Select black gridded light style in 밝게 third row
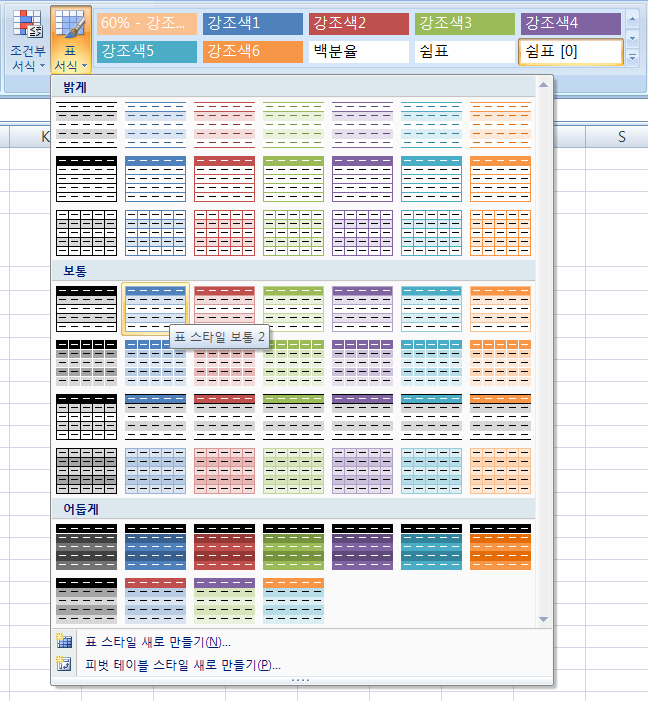 [x=86, y=233]
